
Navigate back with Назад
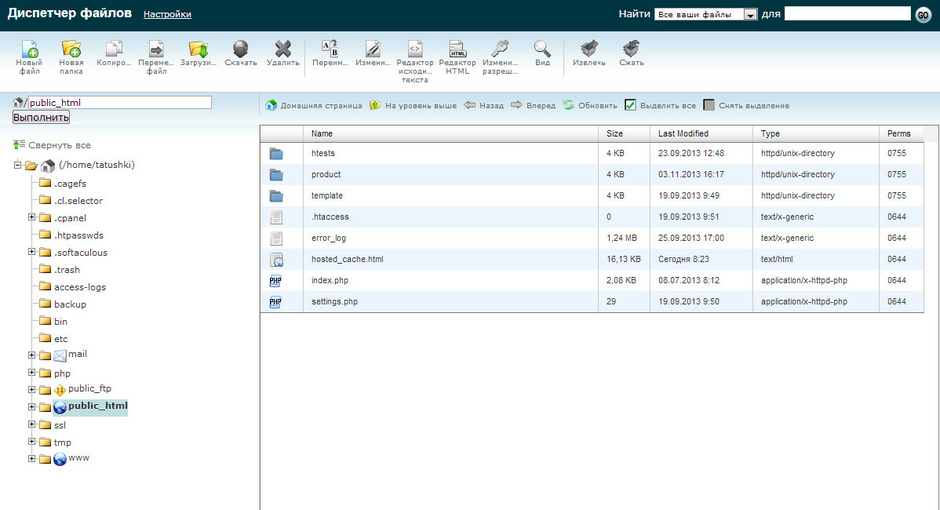pos(484,105)
